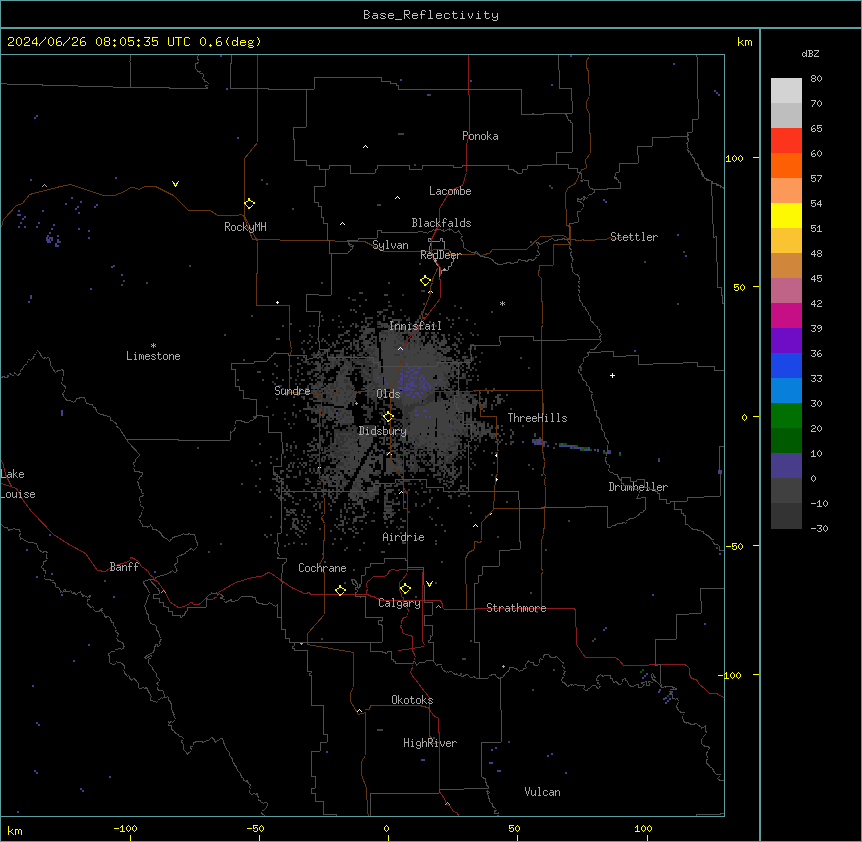Viewport: 862px width, 842px height.
Task: Select the orange 57-60 dBZ legend swatch
Action: click(x=786, y=165)
